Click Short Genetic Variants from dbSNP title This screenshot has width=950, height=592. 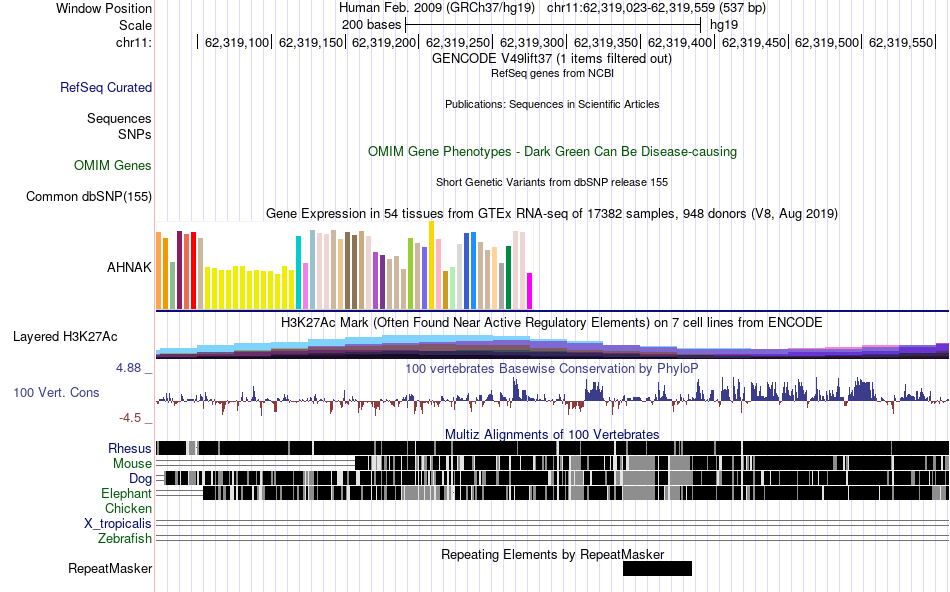[552, 182]
